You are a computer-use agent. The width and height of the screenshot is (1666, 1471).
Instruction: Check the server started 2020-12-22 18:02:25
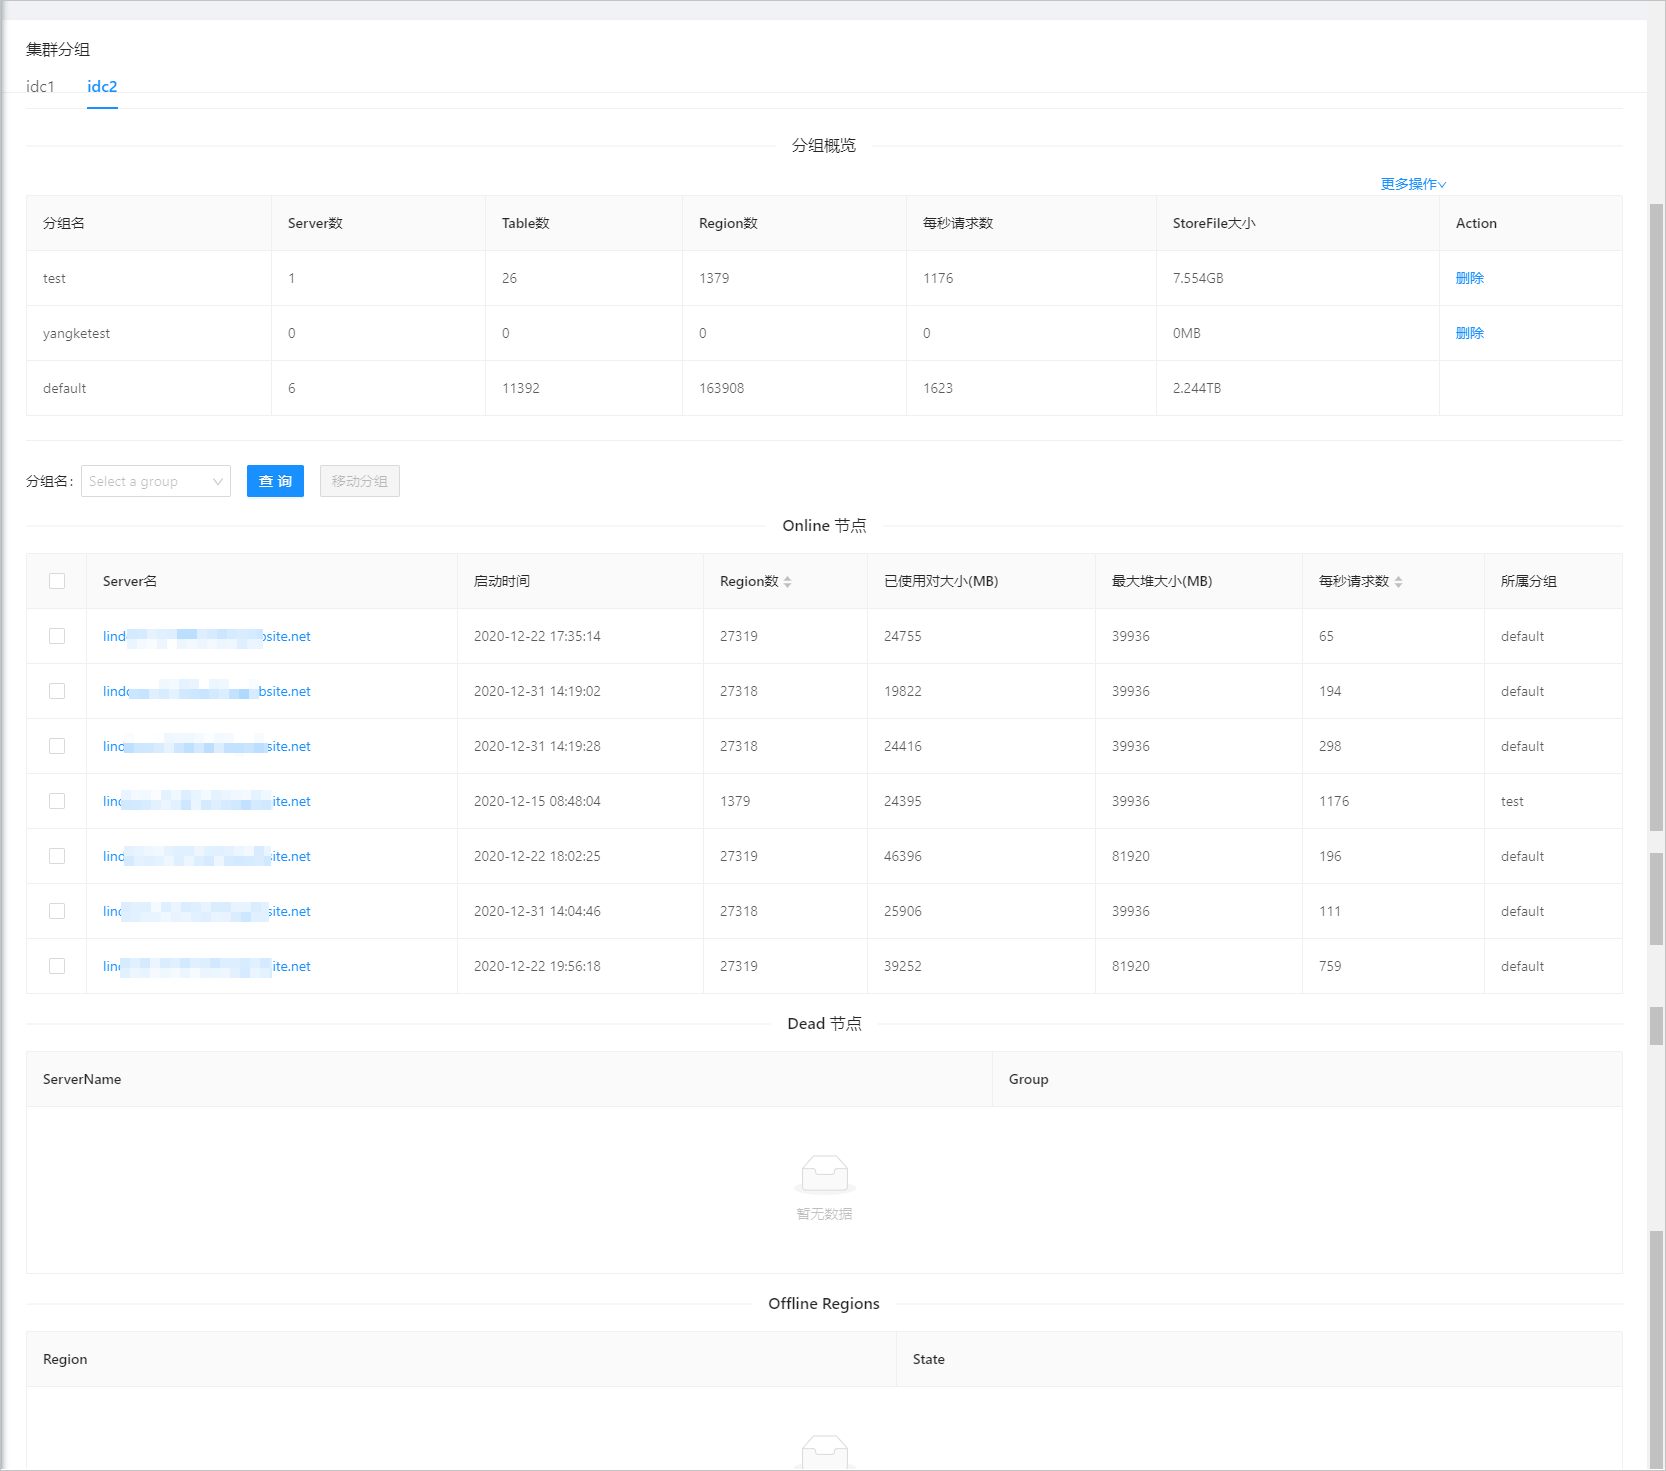[x=57, y=856]
